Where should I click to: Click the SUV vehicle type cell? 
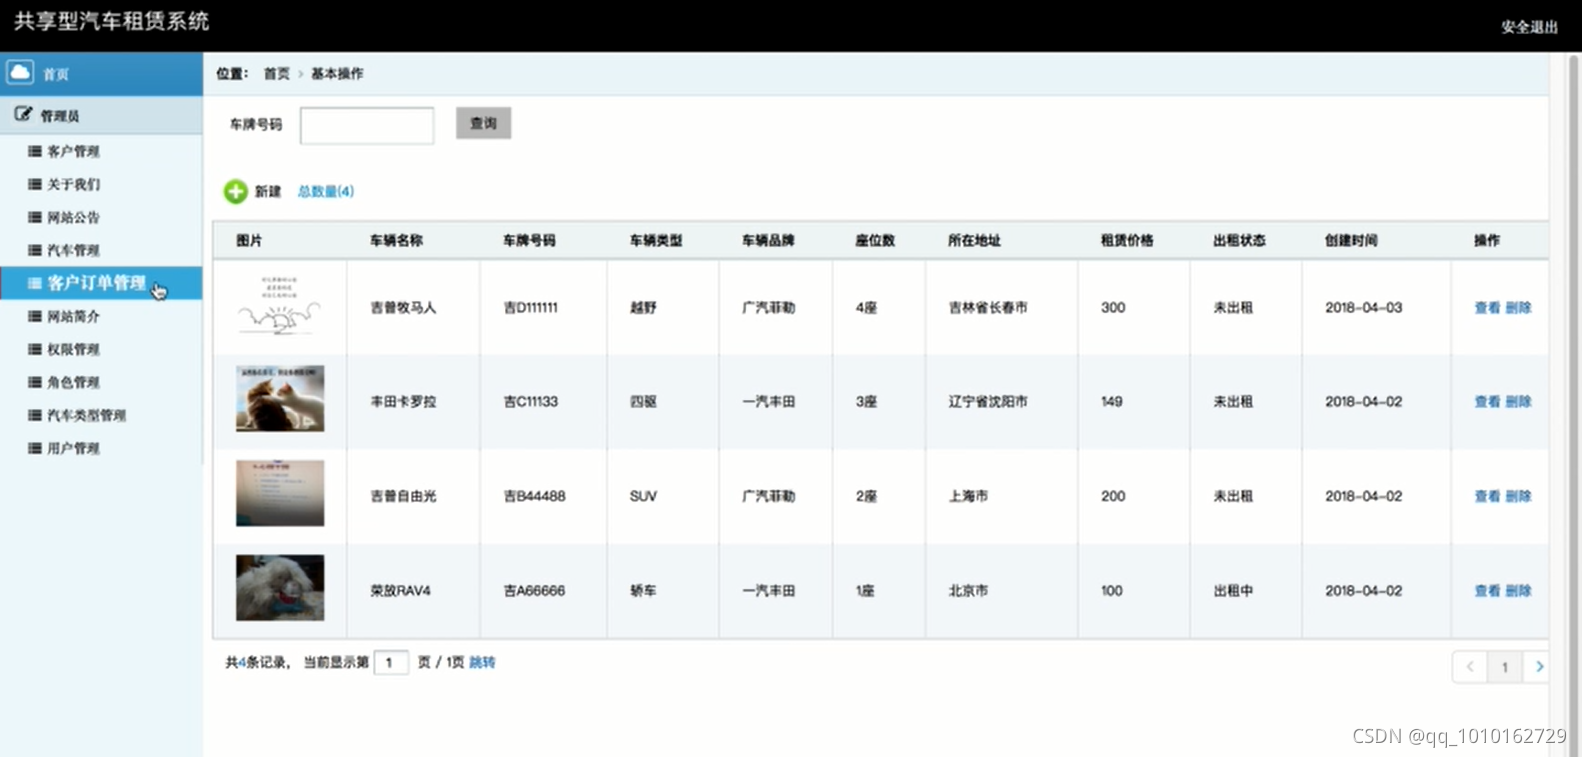pos(643,496)
